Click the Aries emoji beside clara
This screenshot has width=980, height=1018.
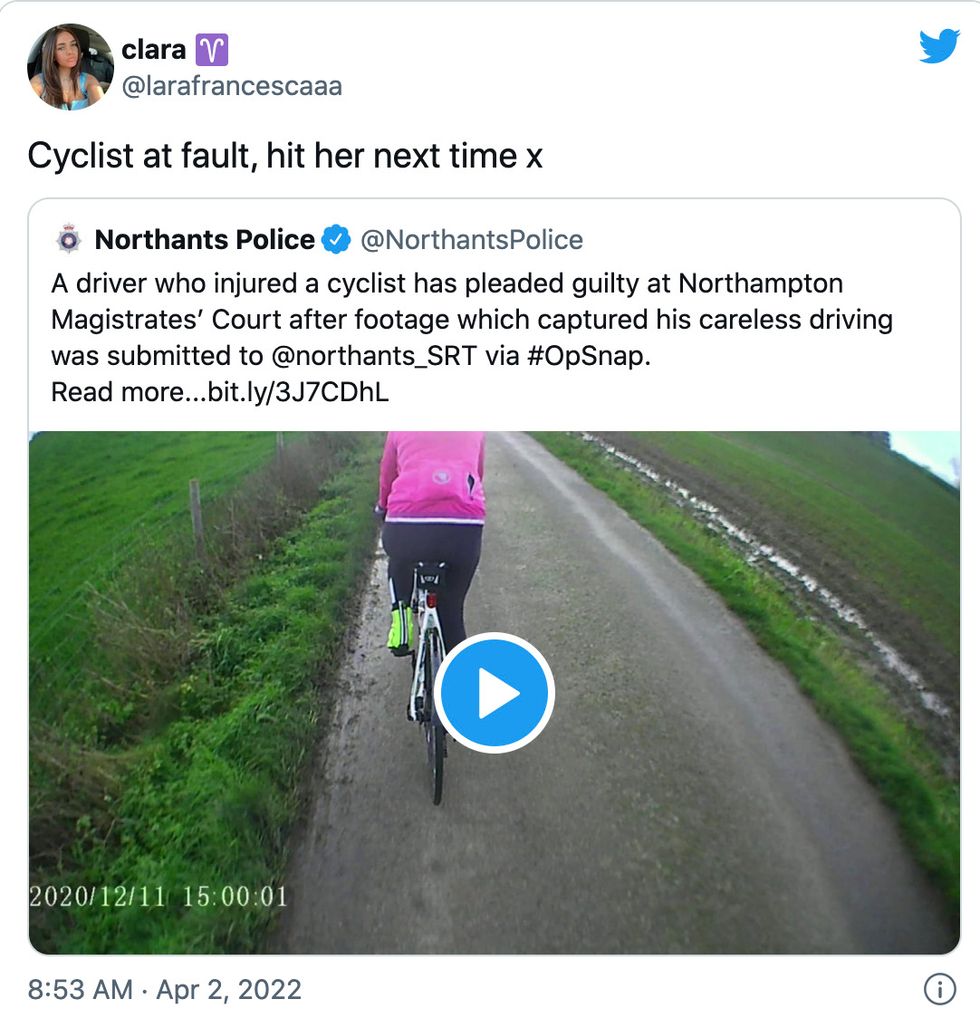coord(212,49)
